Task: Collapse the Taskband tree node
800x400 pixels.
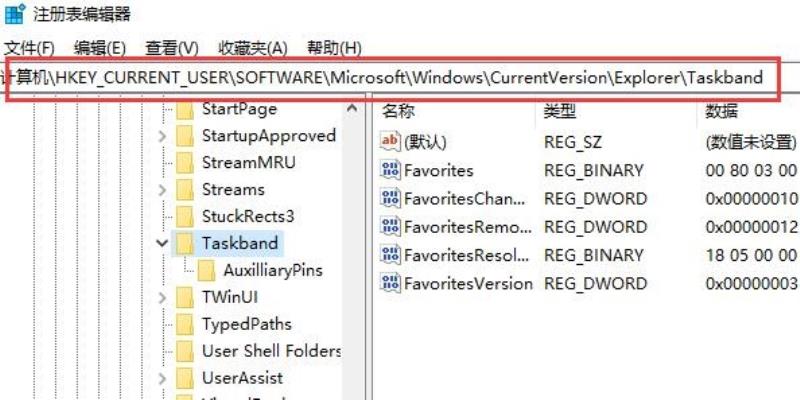Action: tap(162, 243)
